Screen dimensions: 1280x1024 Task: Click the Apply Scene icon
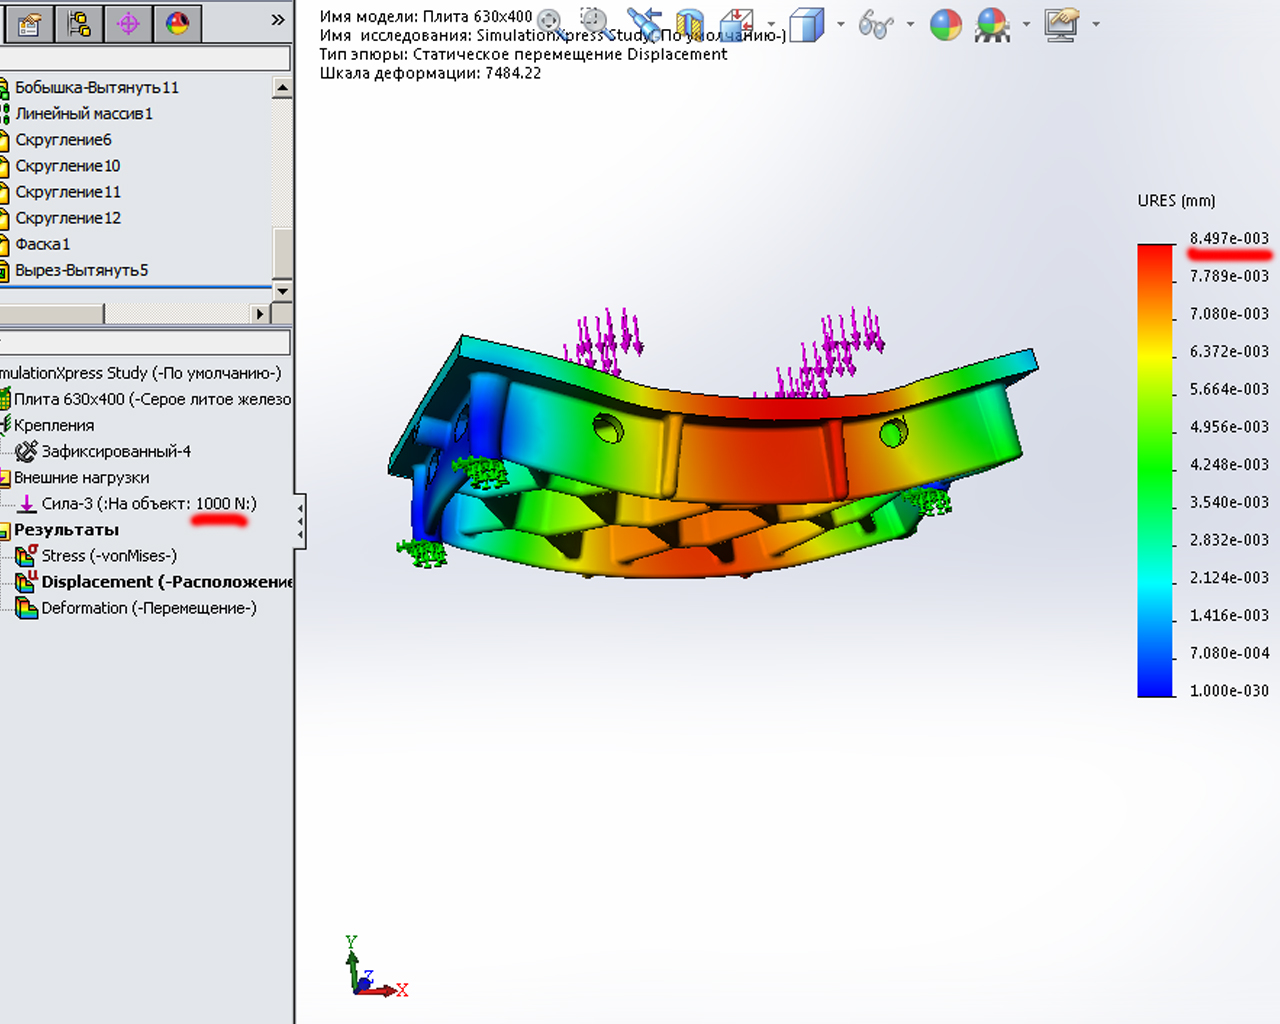click(993, 24)
